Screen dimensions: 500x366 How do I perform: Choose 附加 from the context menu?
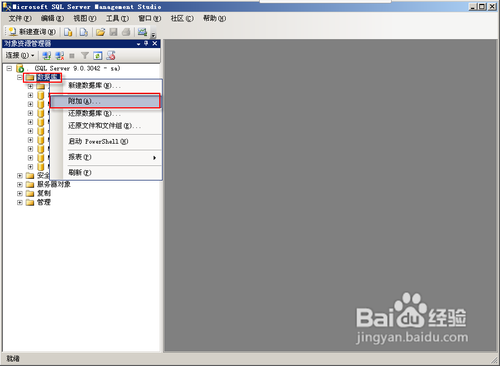[105, 101]
